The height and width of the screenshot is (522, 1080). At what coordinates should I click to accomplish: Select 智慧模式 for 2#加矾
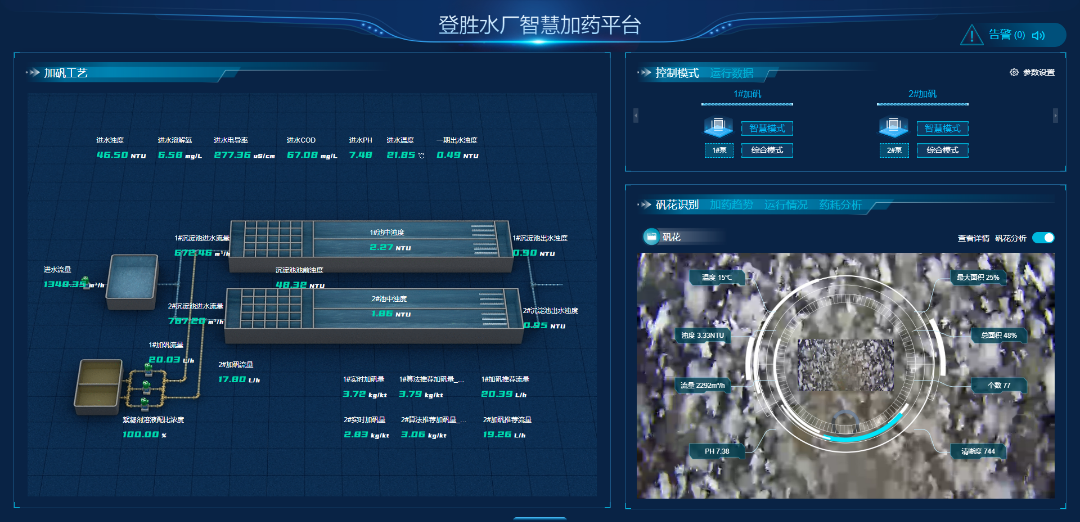coord(942,128)
